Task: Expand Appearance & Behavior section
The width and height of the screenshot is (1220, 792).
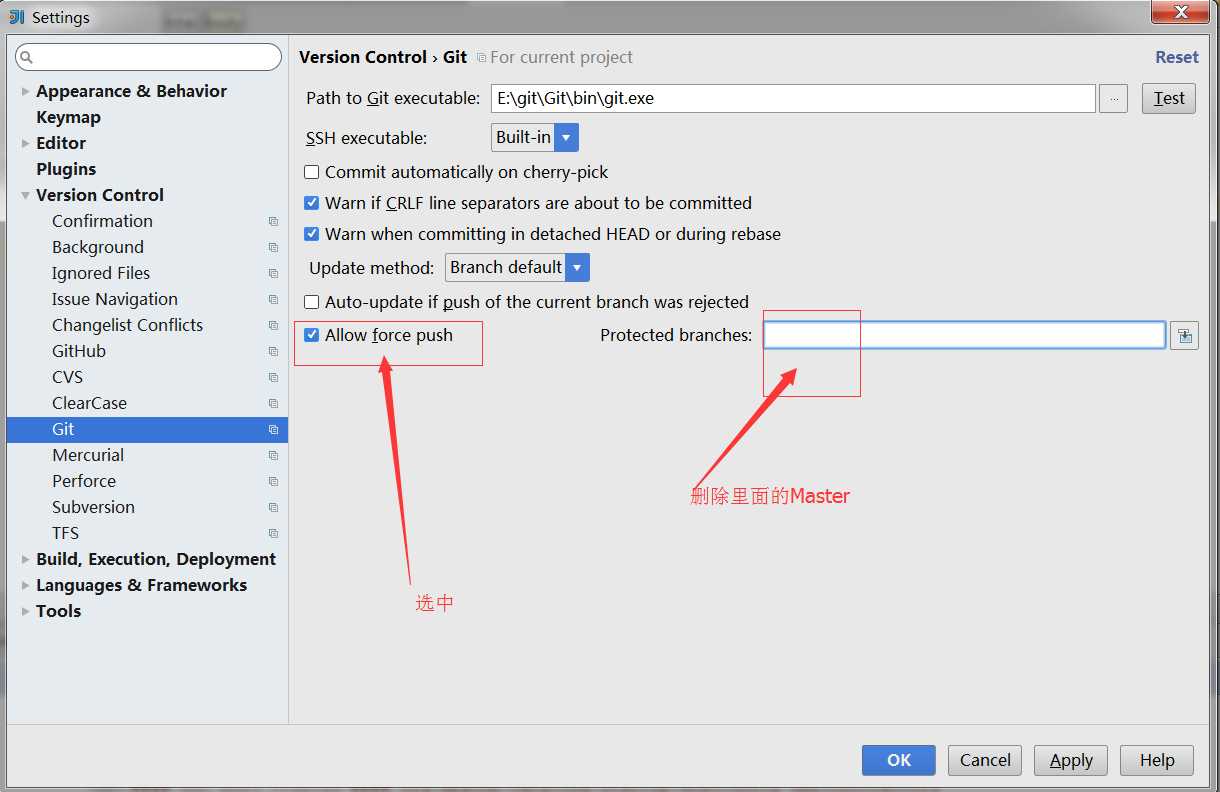Action: click(25, 91)
